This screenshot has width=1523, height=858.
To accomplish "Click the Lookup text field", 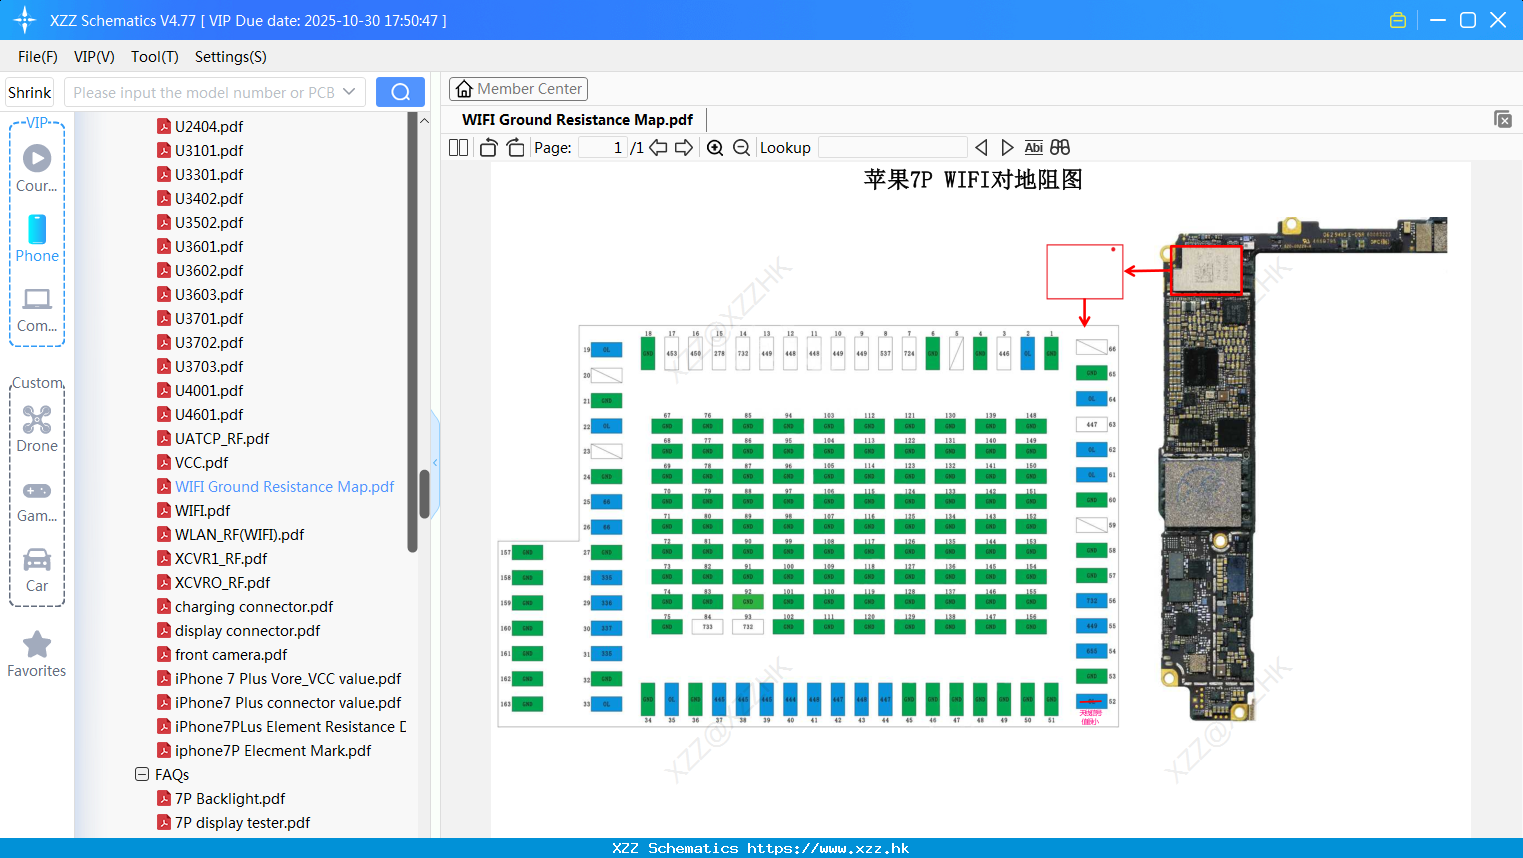I will tap(893, 147).
